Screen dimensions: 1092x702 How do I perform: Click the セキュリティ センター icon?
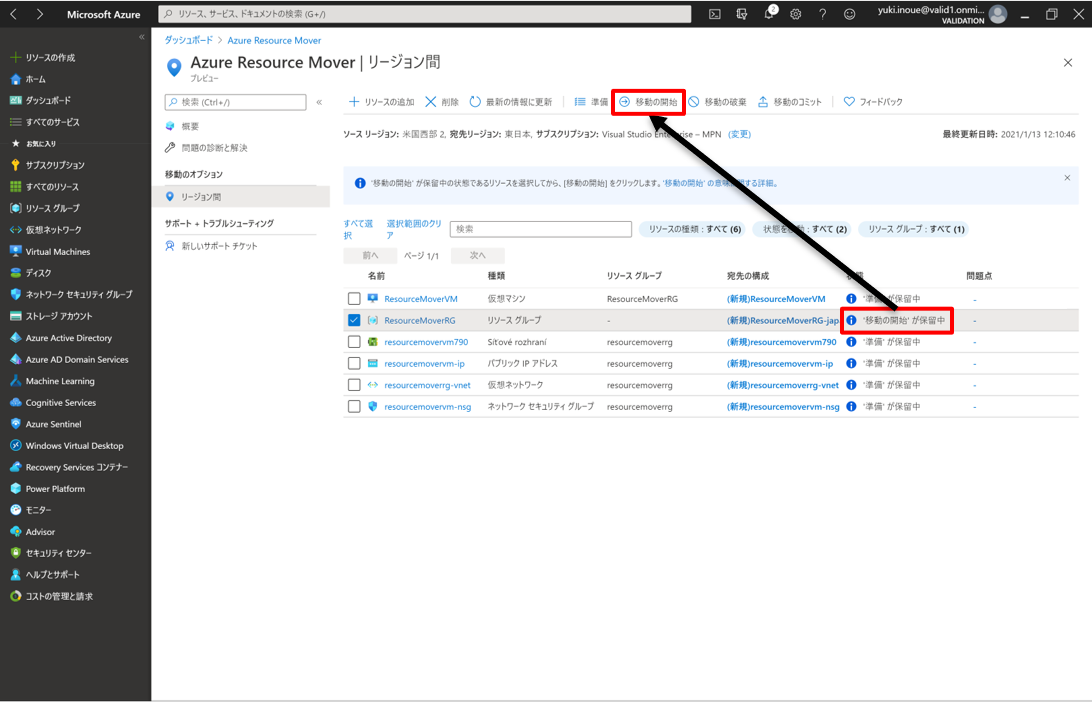(x=15, y=553)
